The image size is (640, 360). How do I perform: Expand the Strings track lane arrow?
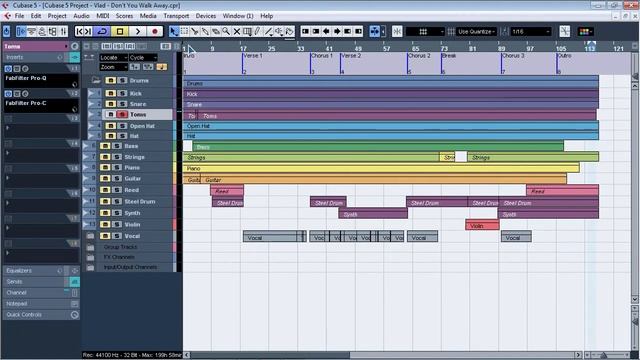[86, 157]
